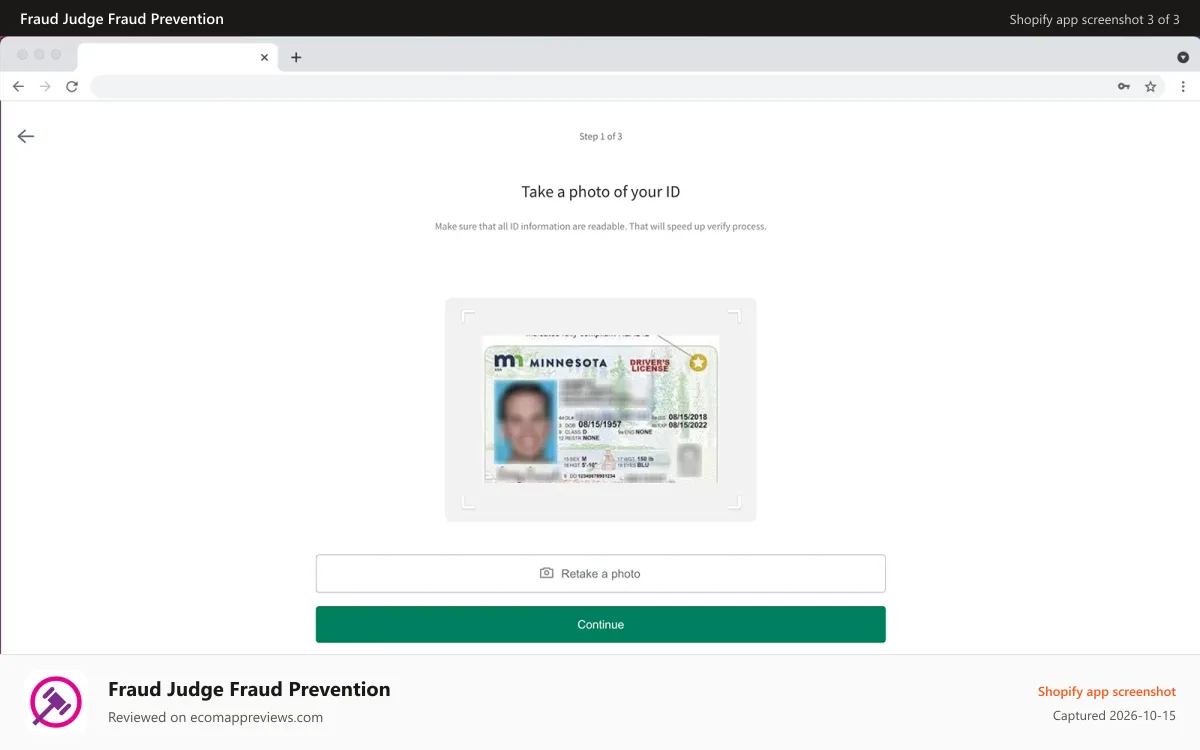The width and height of the screenshot is (1200, 750).
Task: Click the Fraud Judge gavel app logo
Action: tap(56, 702)
